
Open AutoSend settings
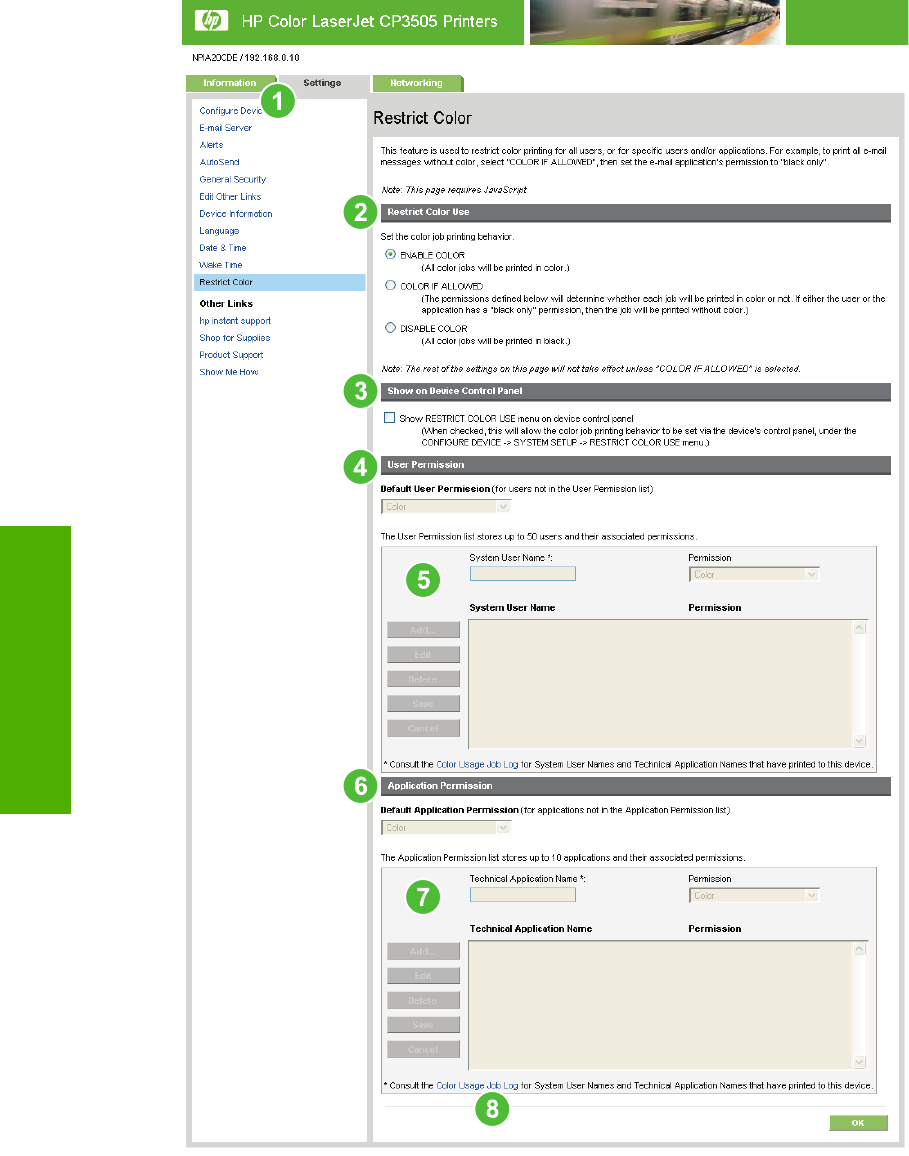pyautogui.click(x=219, y=161)
